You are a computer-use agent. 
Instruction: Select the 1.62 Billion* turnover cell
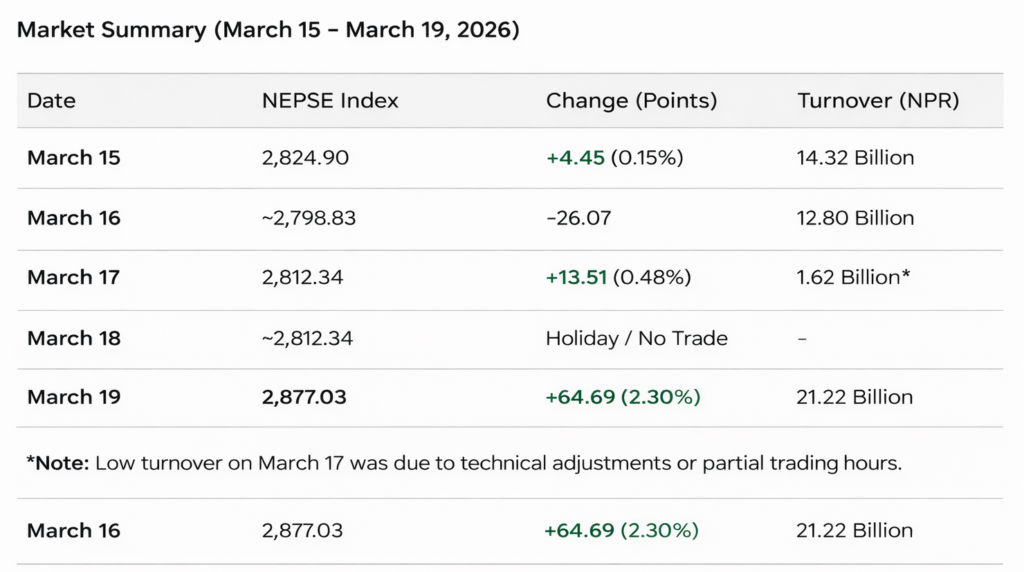point(853,277)
